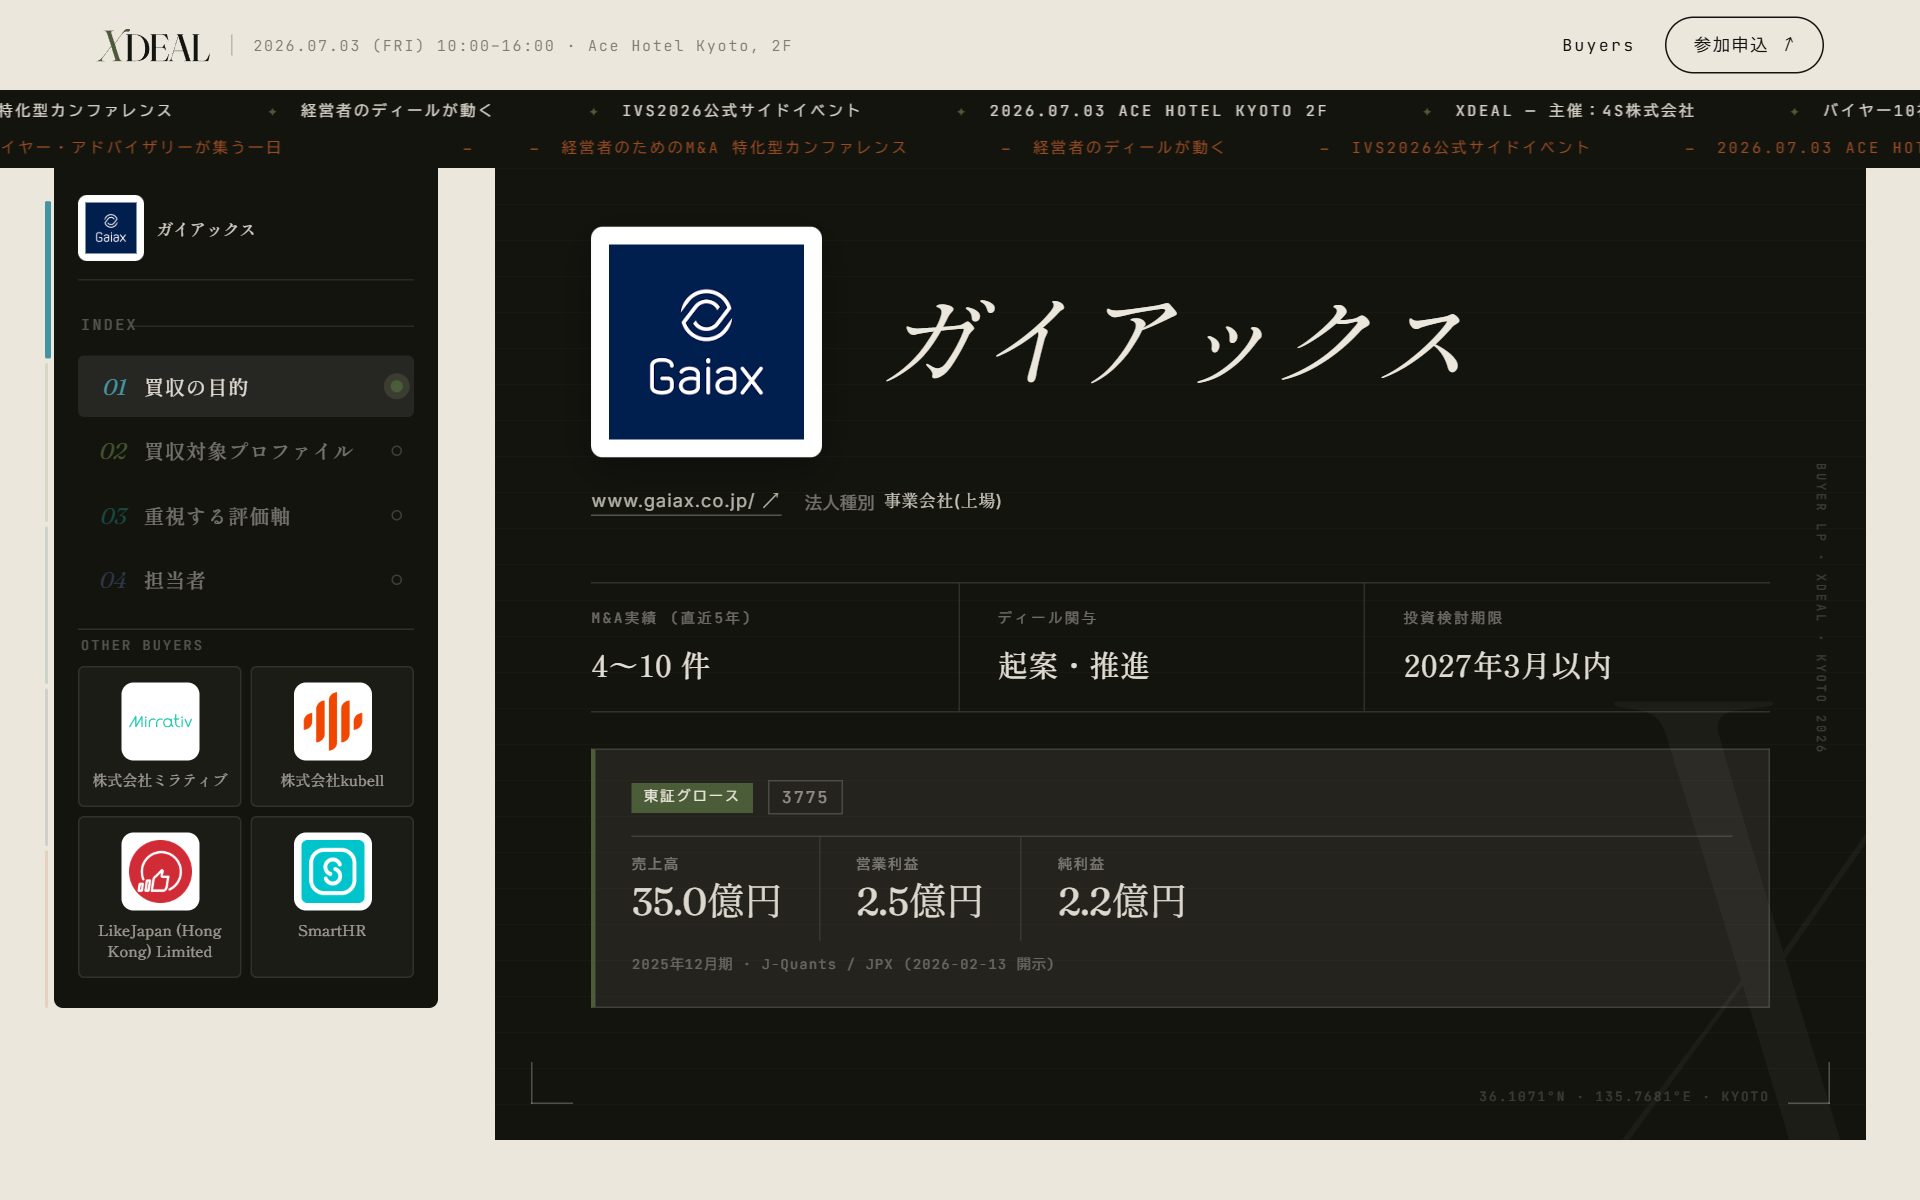Viewport: 1920px width, 1200px height.
Task: Select index item 03 重視する評価軸
Action: pos(246,516)
